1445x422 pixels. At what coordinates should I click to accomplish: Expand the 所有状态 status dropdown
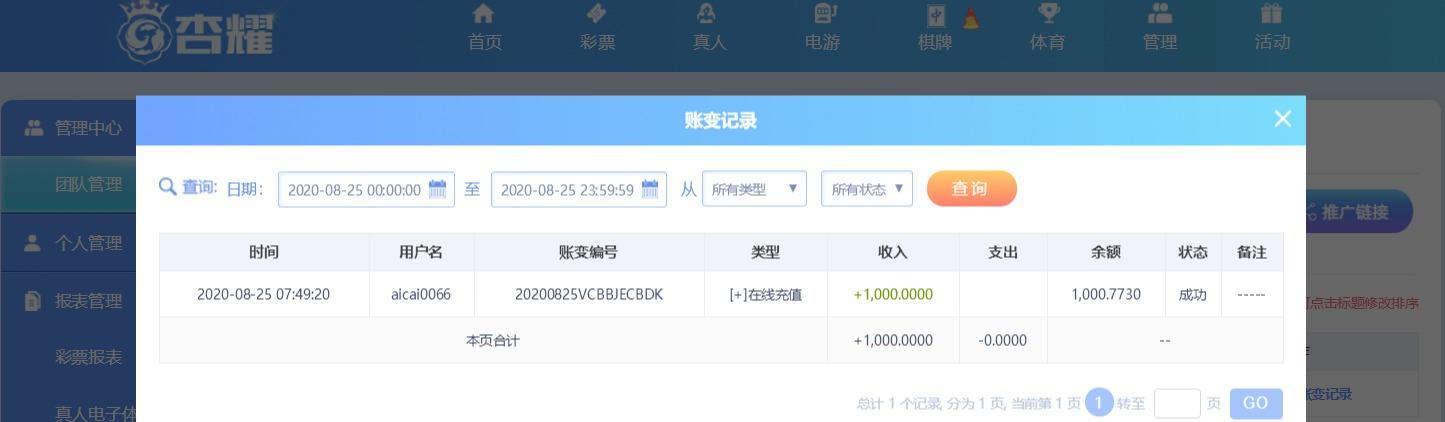(x=867, y=189)
